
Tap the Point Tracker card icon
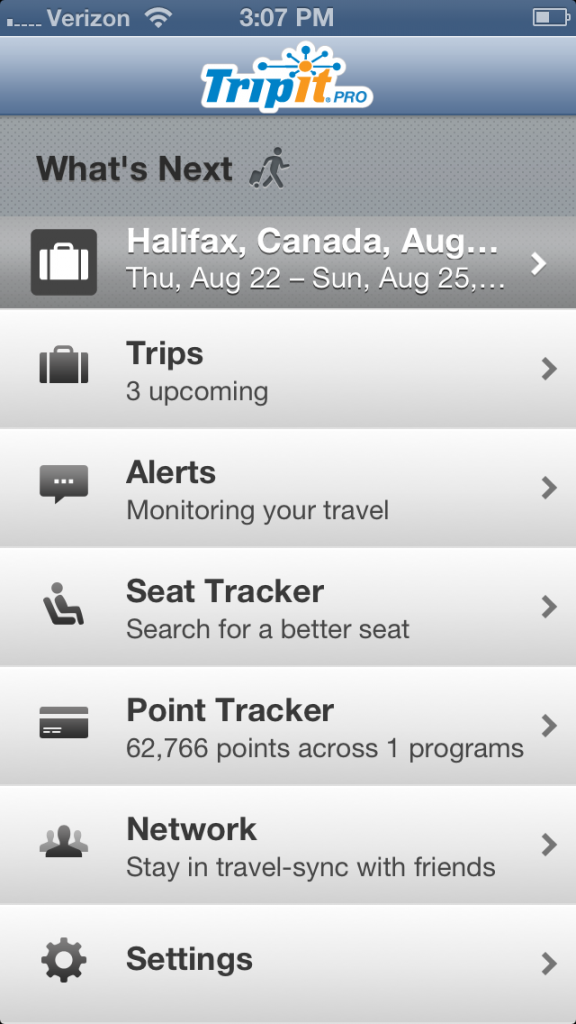(63, 724)
